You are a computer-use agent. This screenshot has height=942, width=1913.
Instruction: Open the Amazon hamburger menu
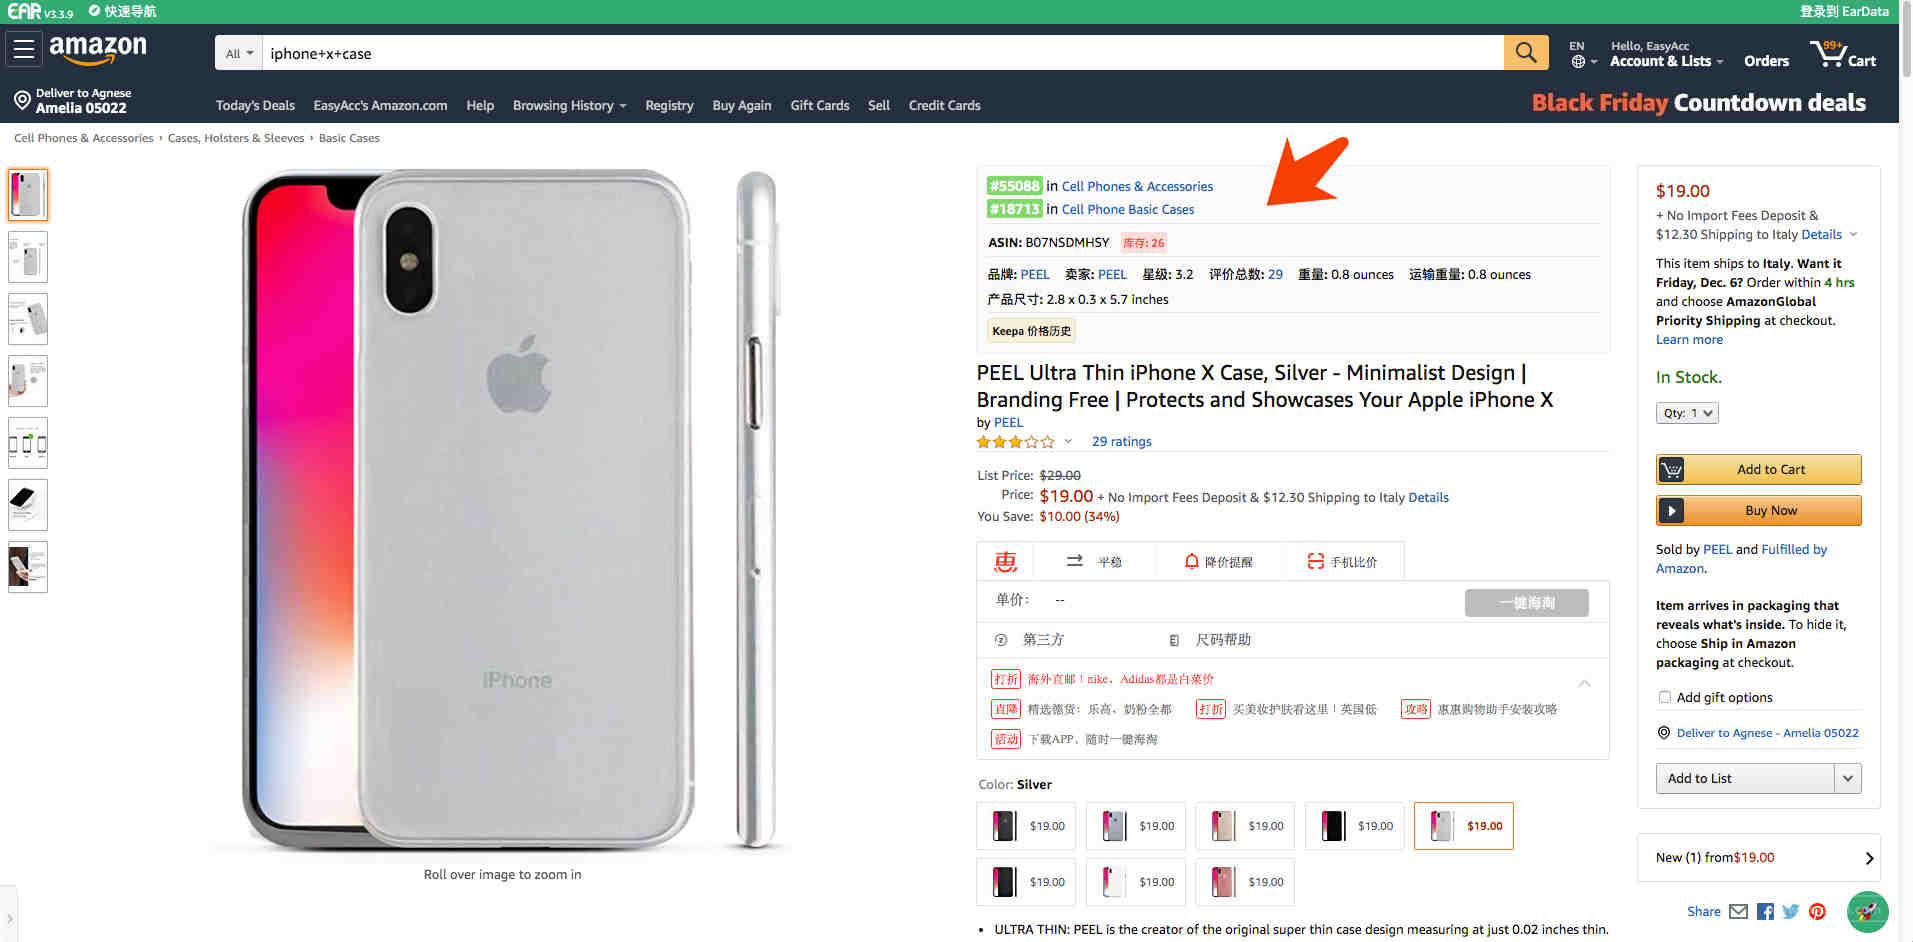(x=24, y=49)
